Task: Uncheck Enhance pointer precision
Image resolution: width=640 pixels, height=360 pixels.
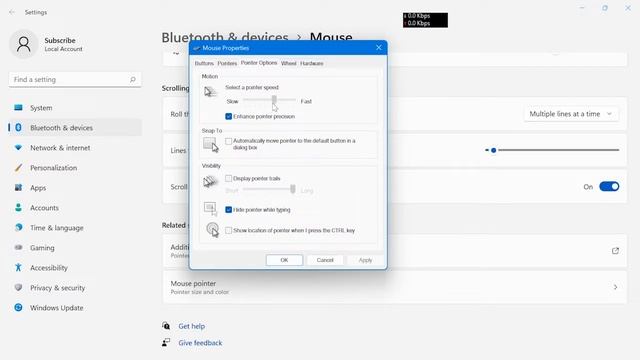Action: click(229, 116)
